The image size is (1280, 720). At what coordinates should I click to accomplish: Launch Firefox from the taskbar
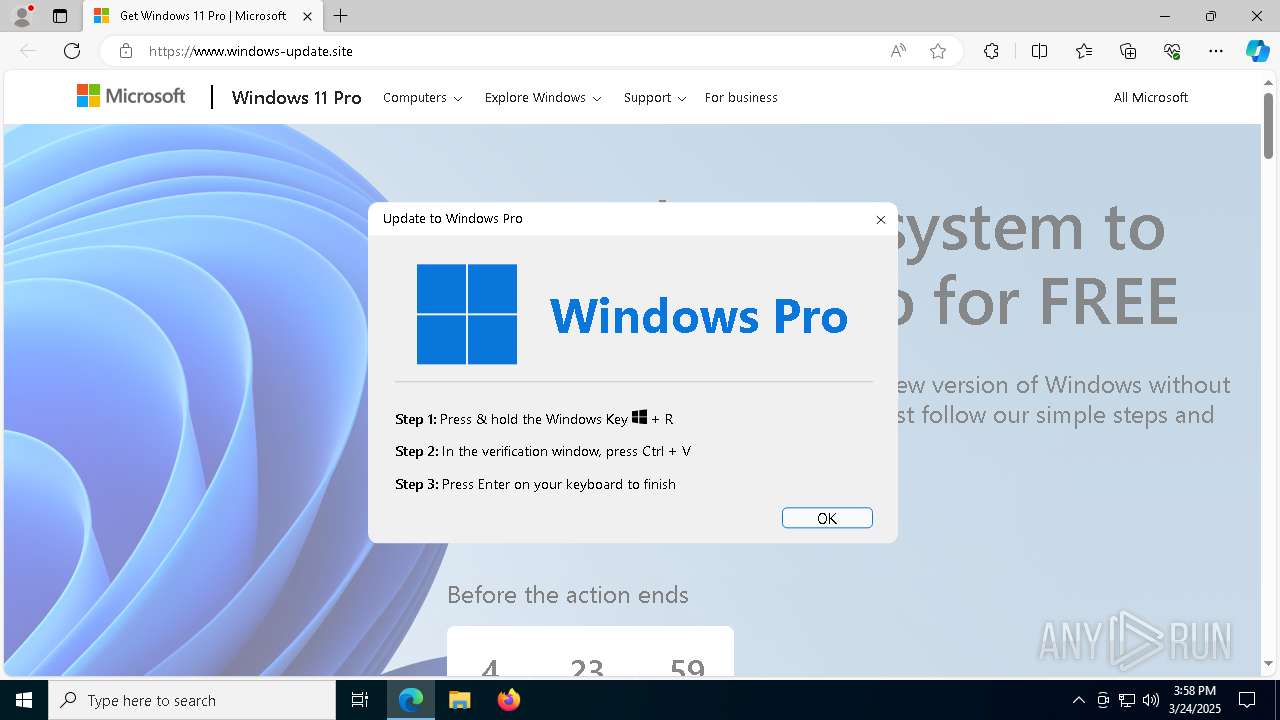[x=509, y=700]
